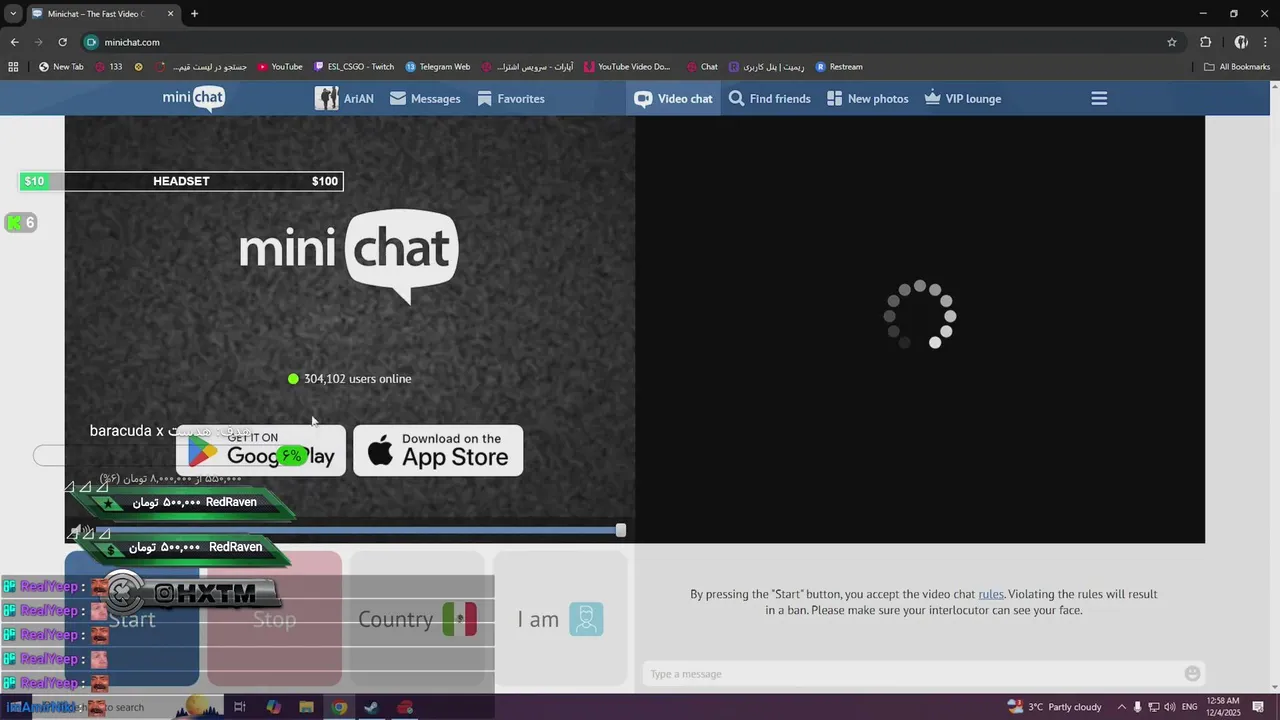Open the emoji picker in message box
Viewport: 1280px width, 720px height.
(1192, 674)
